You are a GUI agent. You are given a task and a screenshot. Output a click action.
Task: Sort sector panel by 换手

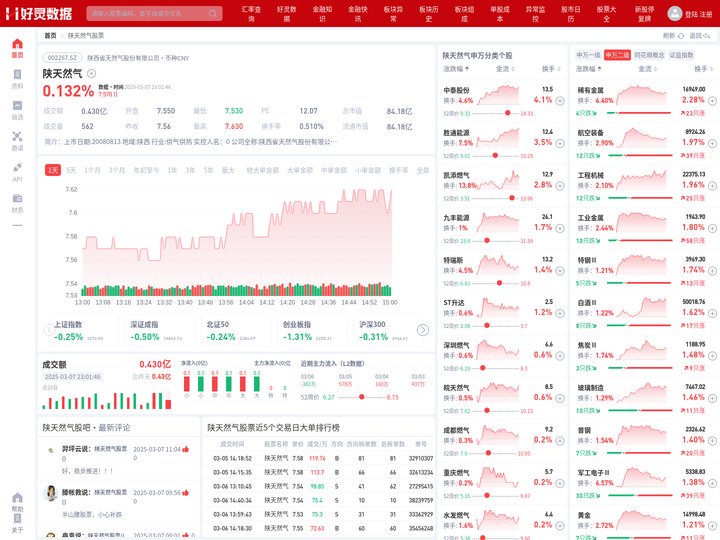click(703, 69)
